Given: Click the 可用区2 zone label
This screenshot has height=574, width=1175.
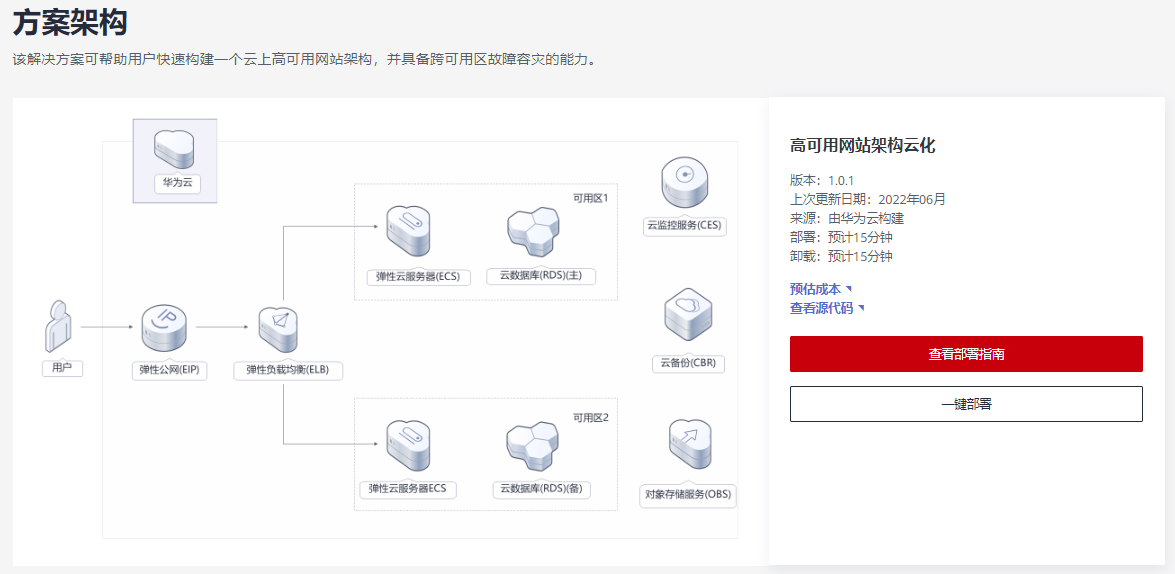Looking at the screenshot, I should tap(590, 417).
